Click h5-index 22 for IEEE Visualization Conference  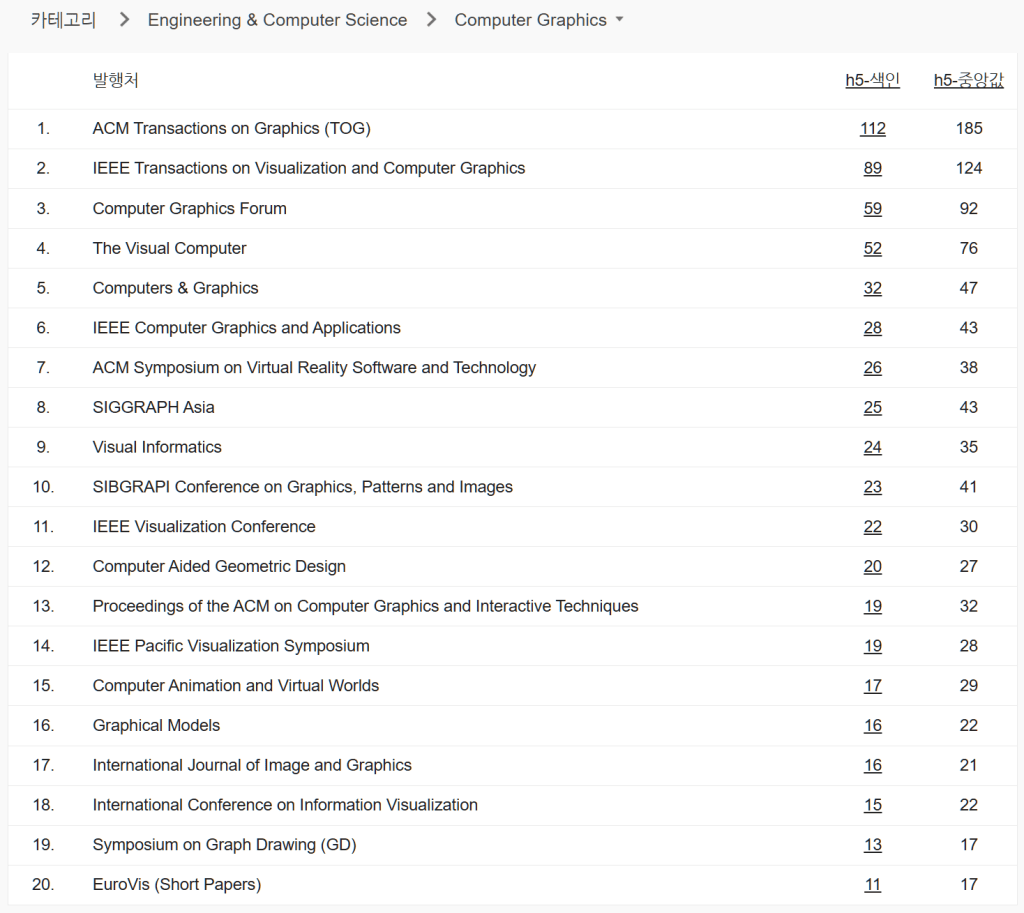(x=872, y=527)
